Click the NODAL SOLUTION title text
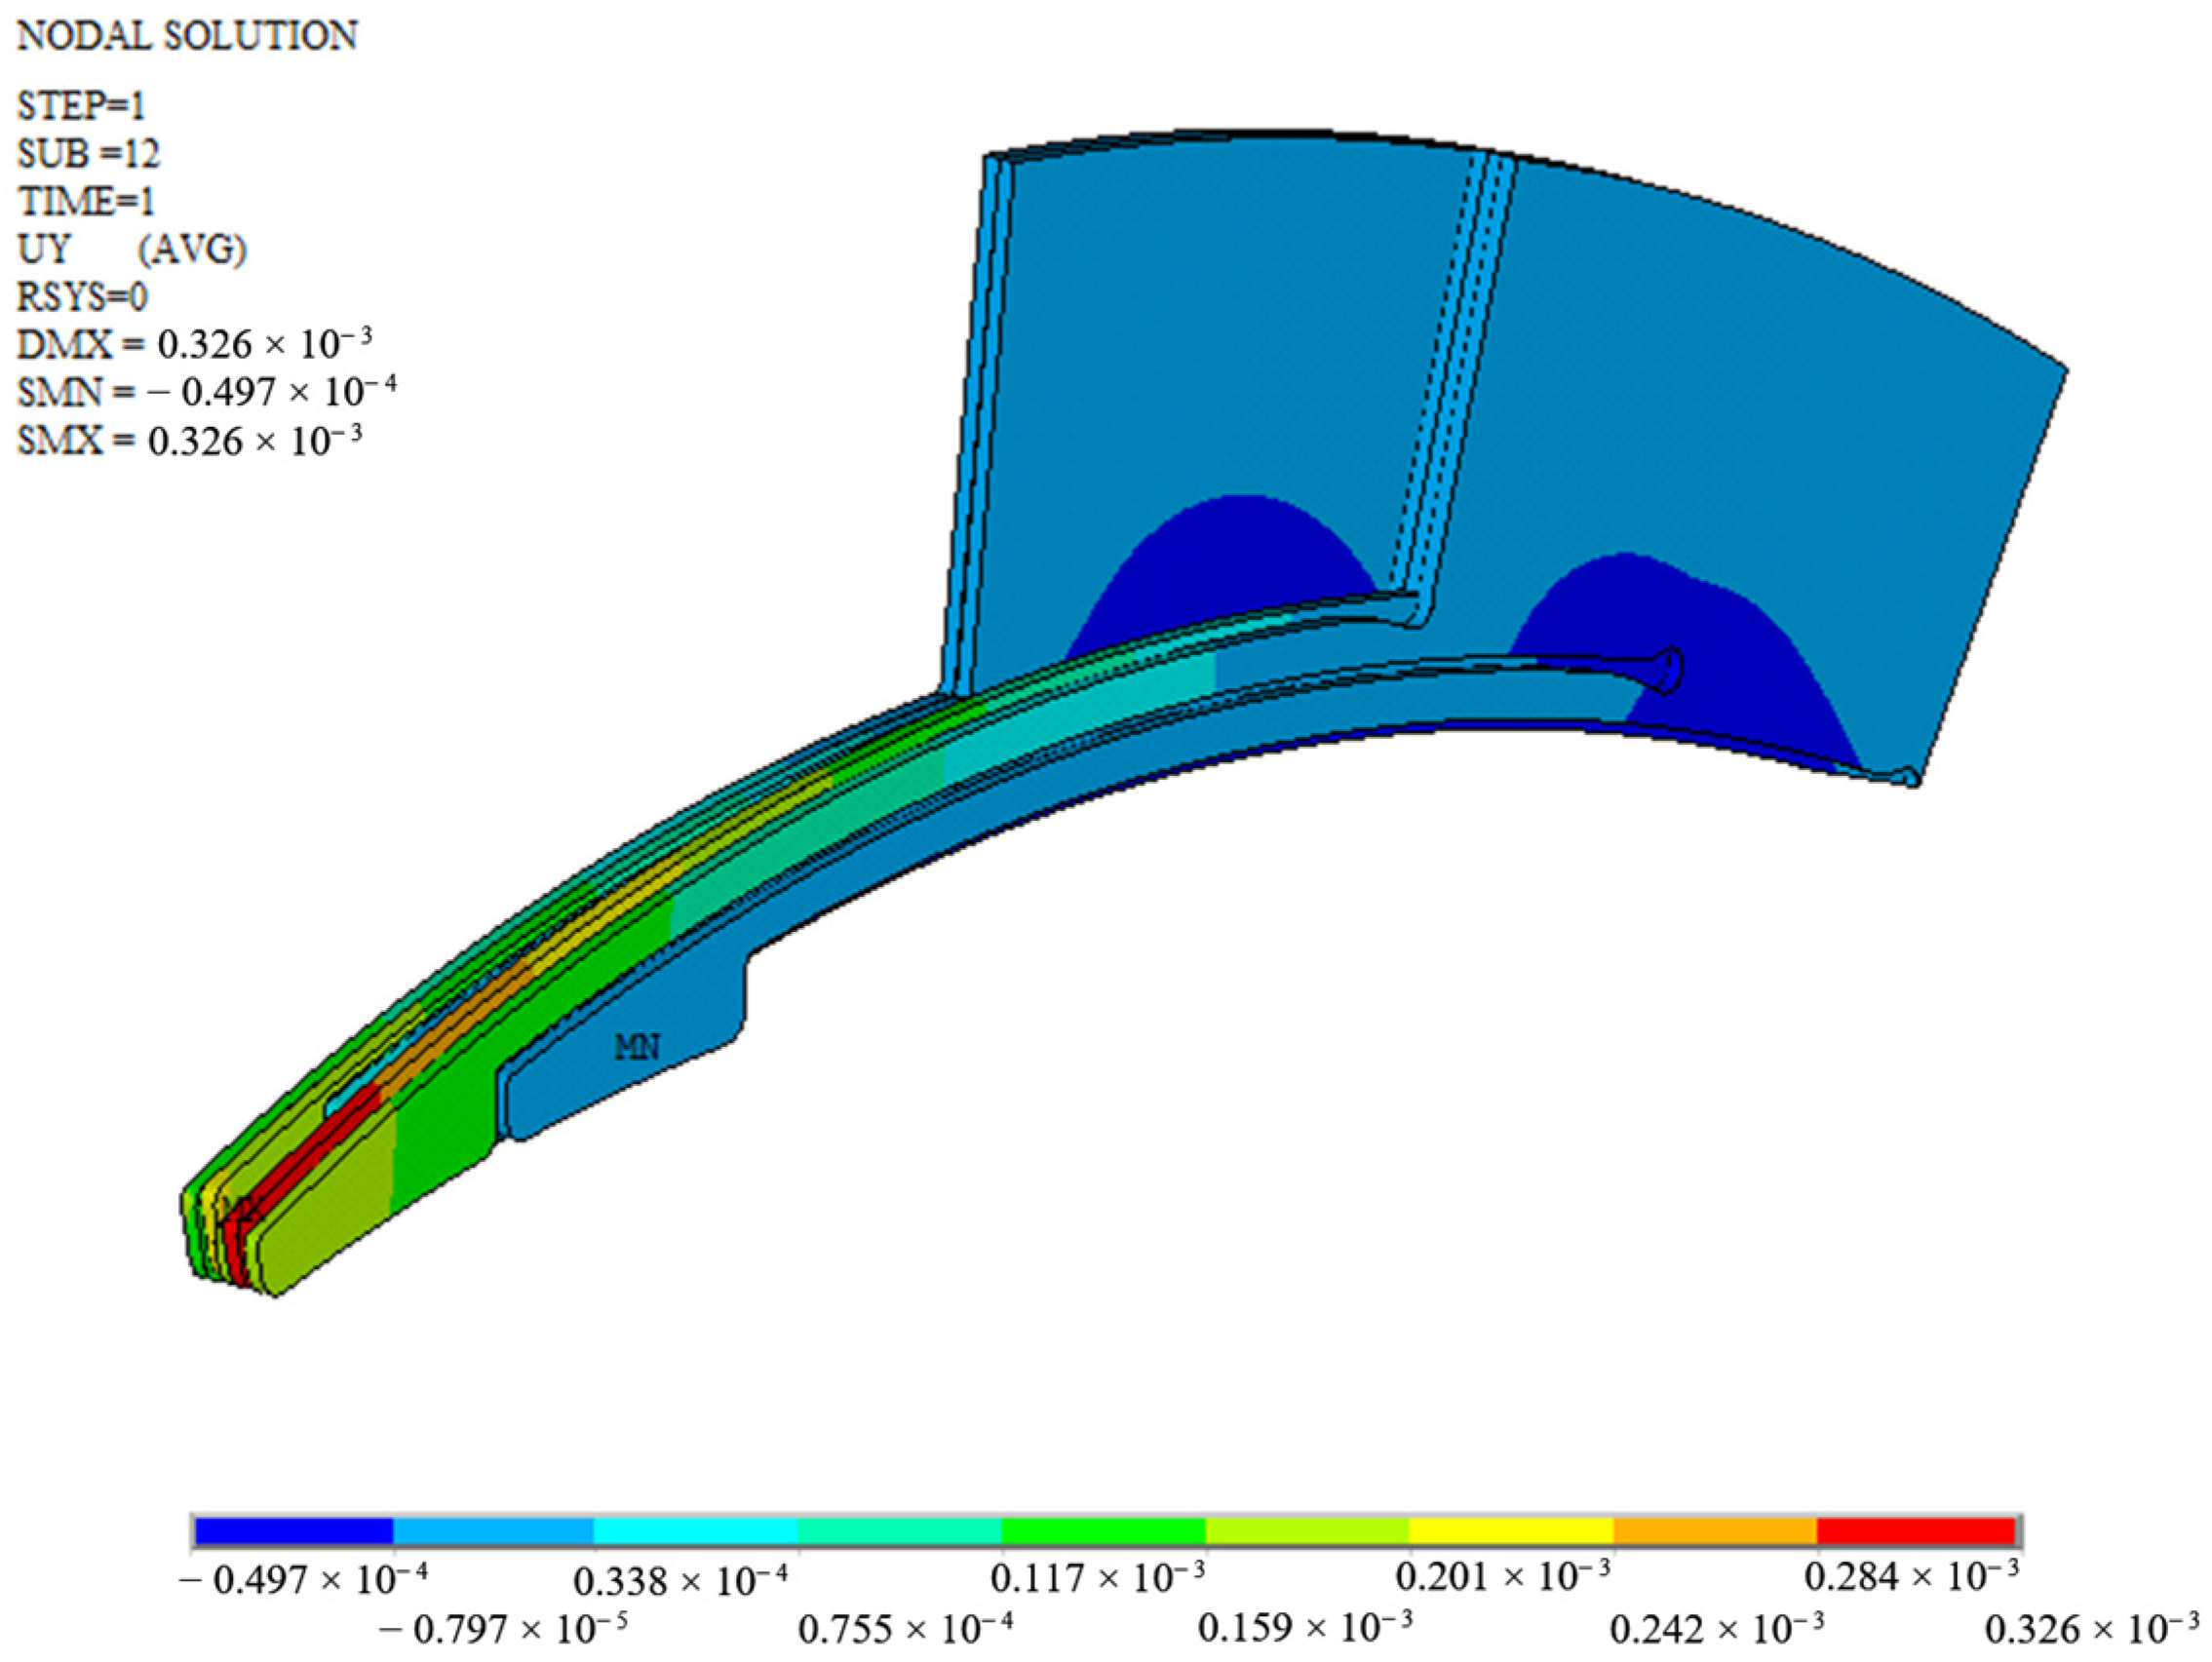 [x=187, y=36]
